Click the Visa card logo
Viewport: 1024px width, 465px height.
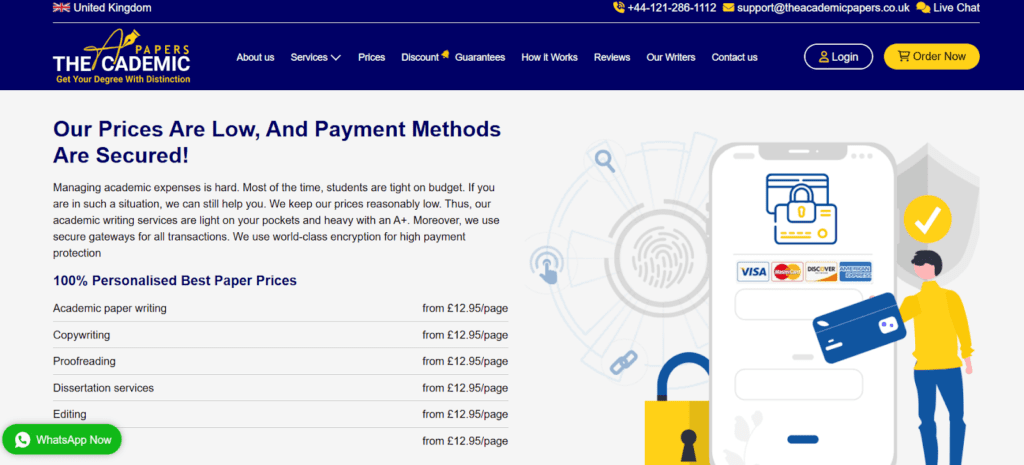pyautogui.click(x=753, y=272)
